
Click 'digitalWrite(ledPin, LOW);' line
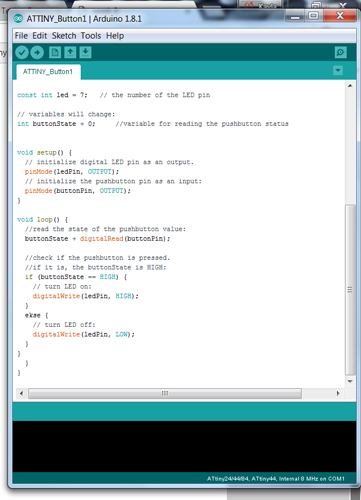pos(83,334)
